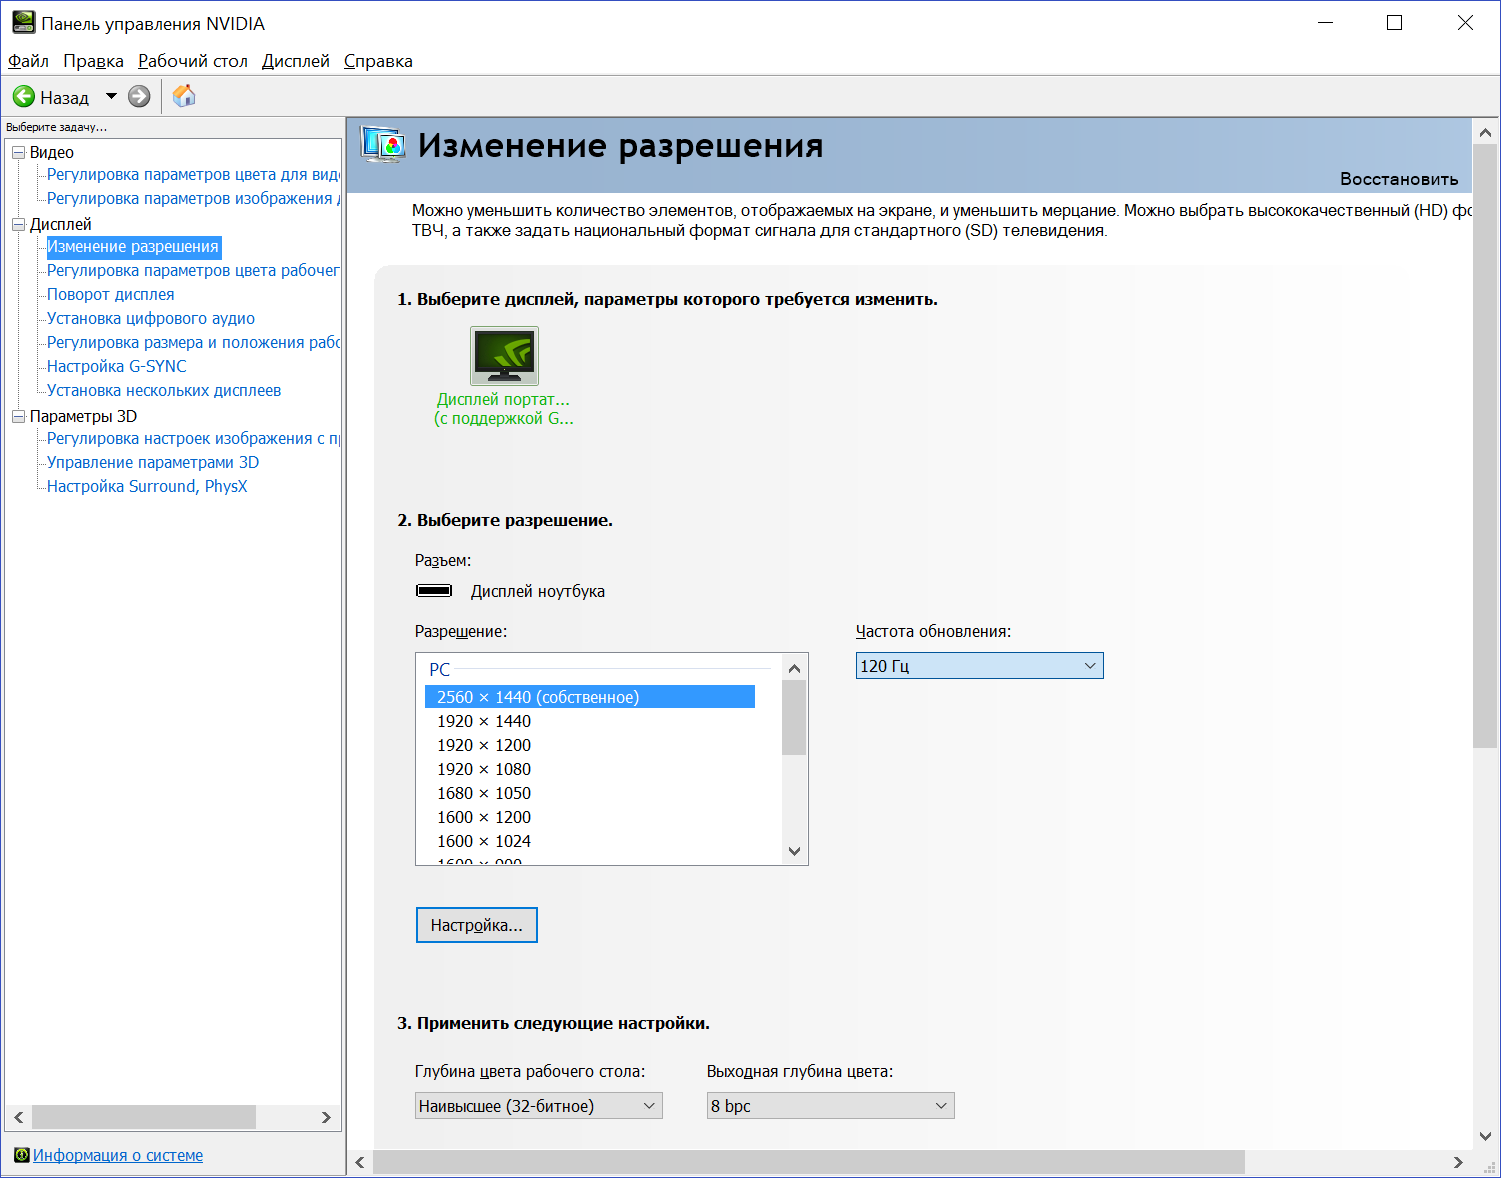Viewport: 1501px width, 1178px height.
Task: Open Глубина цвета рабочего стола dropdown
Action: [538, 1106]
